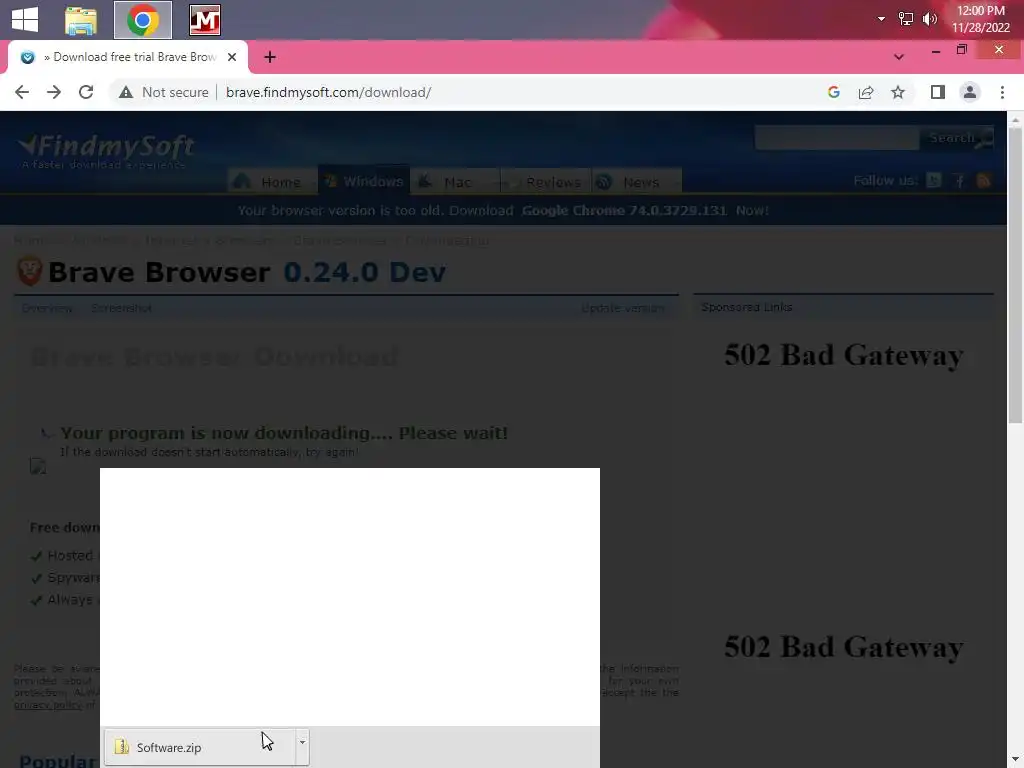The width and height of the screenshot is (1024, 768).
Task: Focus the address bar showing brave.findmysoft.com
Action: (328, 92)
